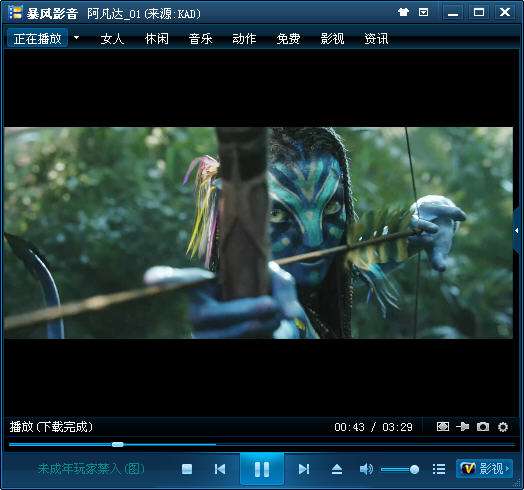Click the pin-on-top icon beside the camera
The height and width of the screenshot is (490, 524).
(463, 426)
